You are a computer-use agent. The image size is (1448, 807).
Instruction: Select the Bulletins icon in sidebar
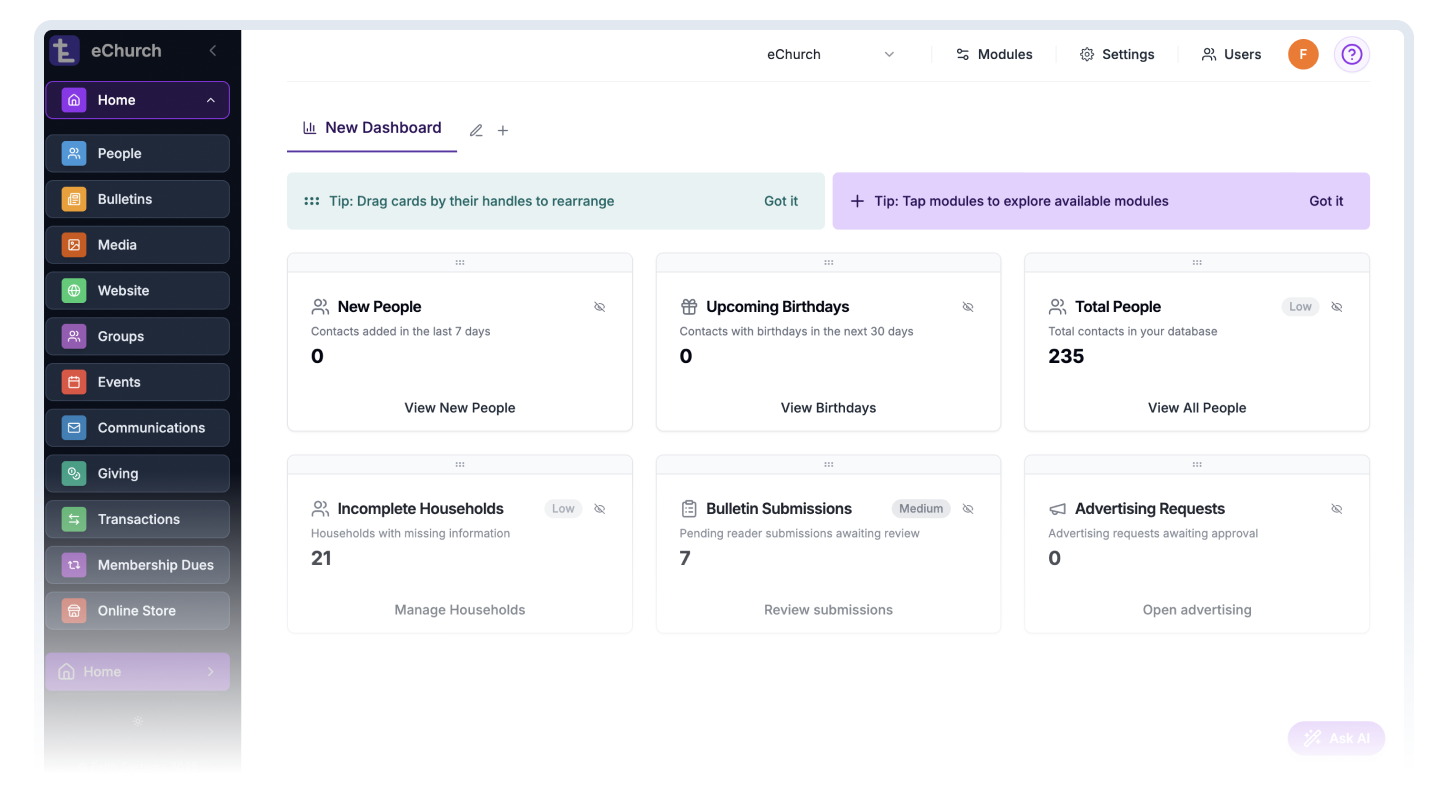(x=73, y=199)
